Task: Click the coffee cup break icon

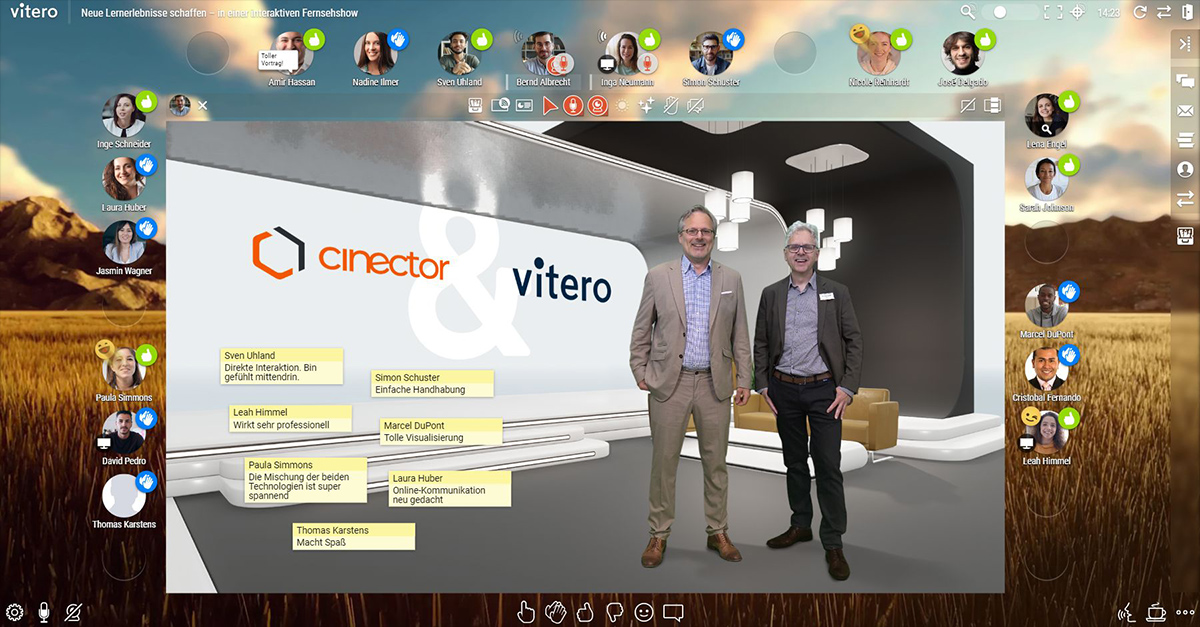Action: point(1157,611)
